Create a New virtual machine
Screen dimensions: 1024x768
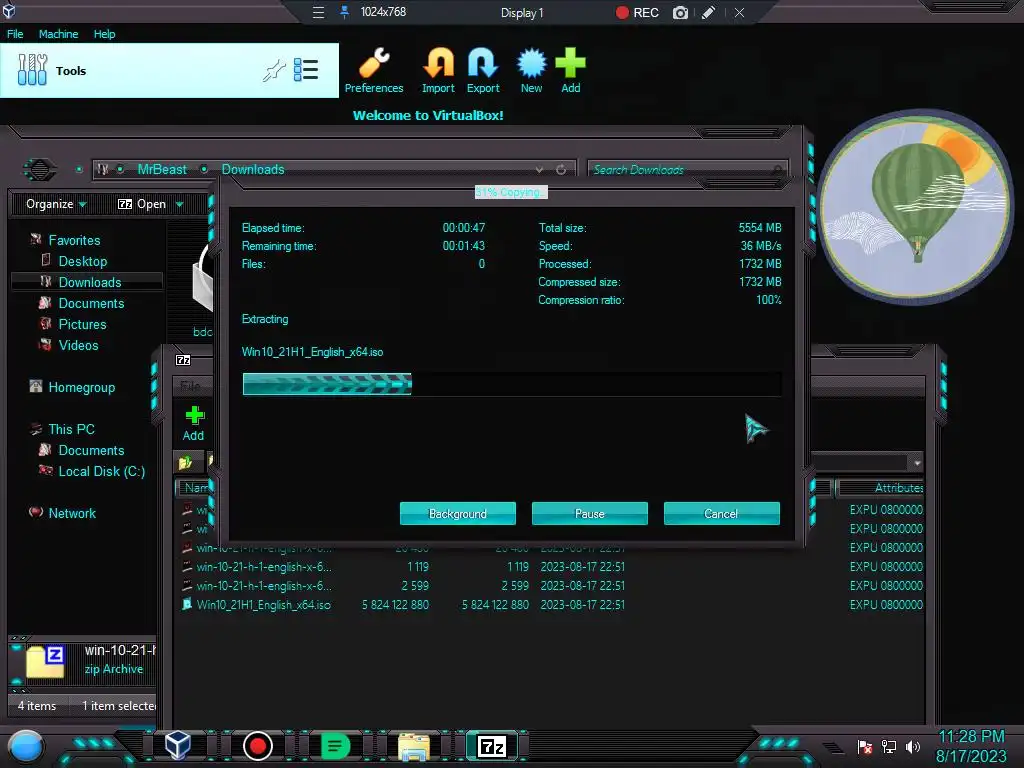[531, 71]
